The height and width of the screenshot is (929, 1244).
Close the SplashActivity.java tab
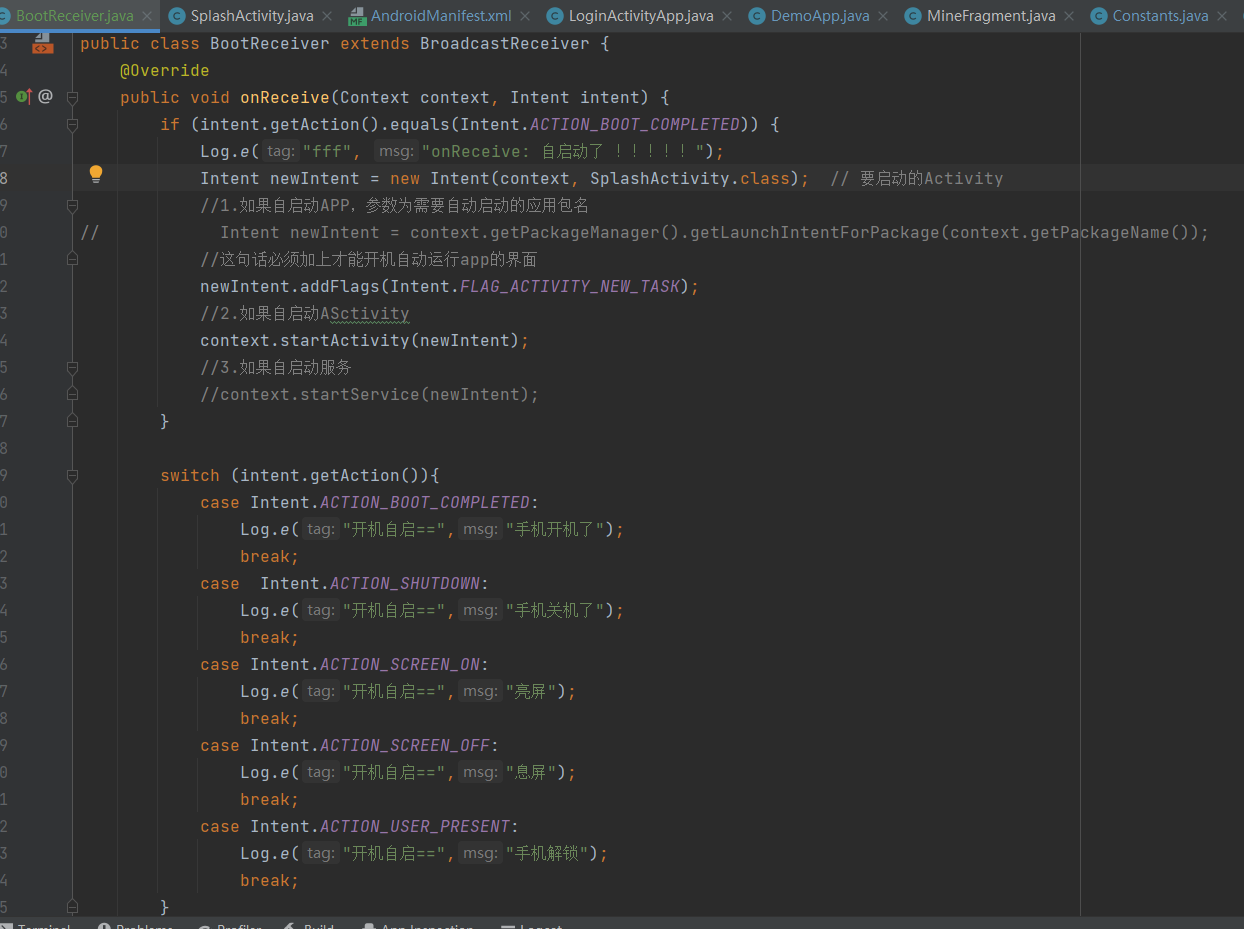point(328,16)
